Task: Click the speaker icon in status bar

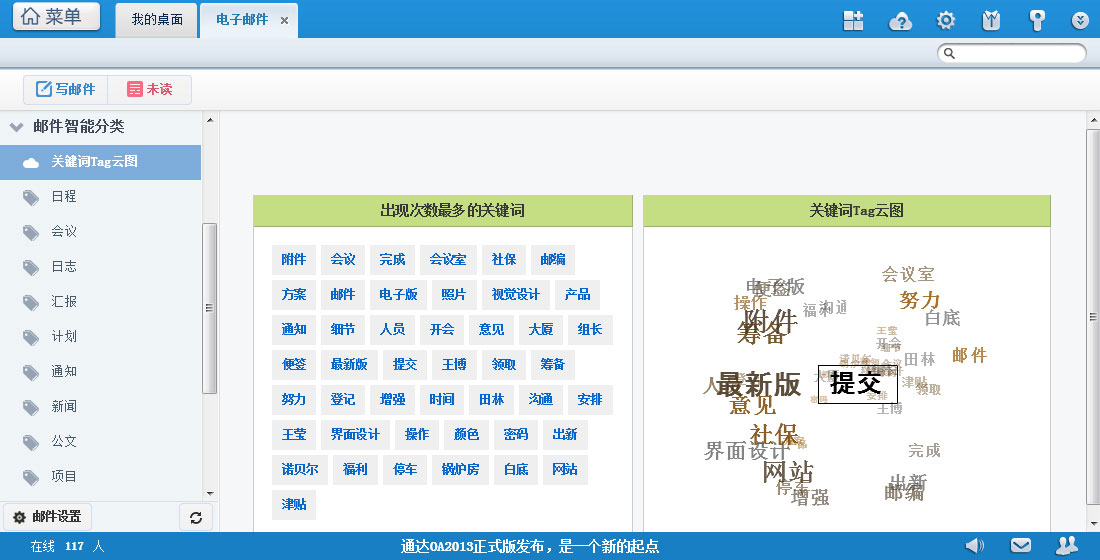Action: click(974, 545)
